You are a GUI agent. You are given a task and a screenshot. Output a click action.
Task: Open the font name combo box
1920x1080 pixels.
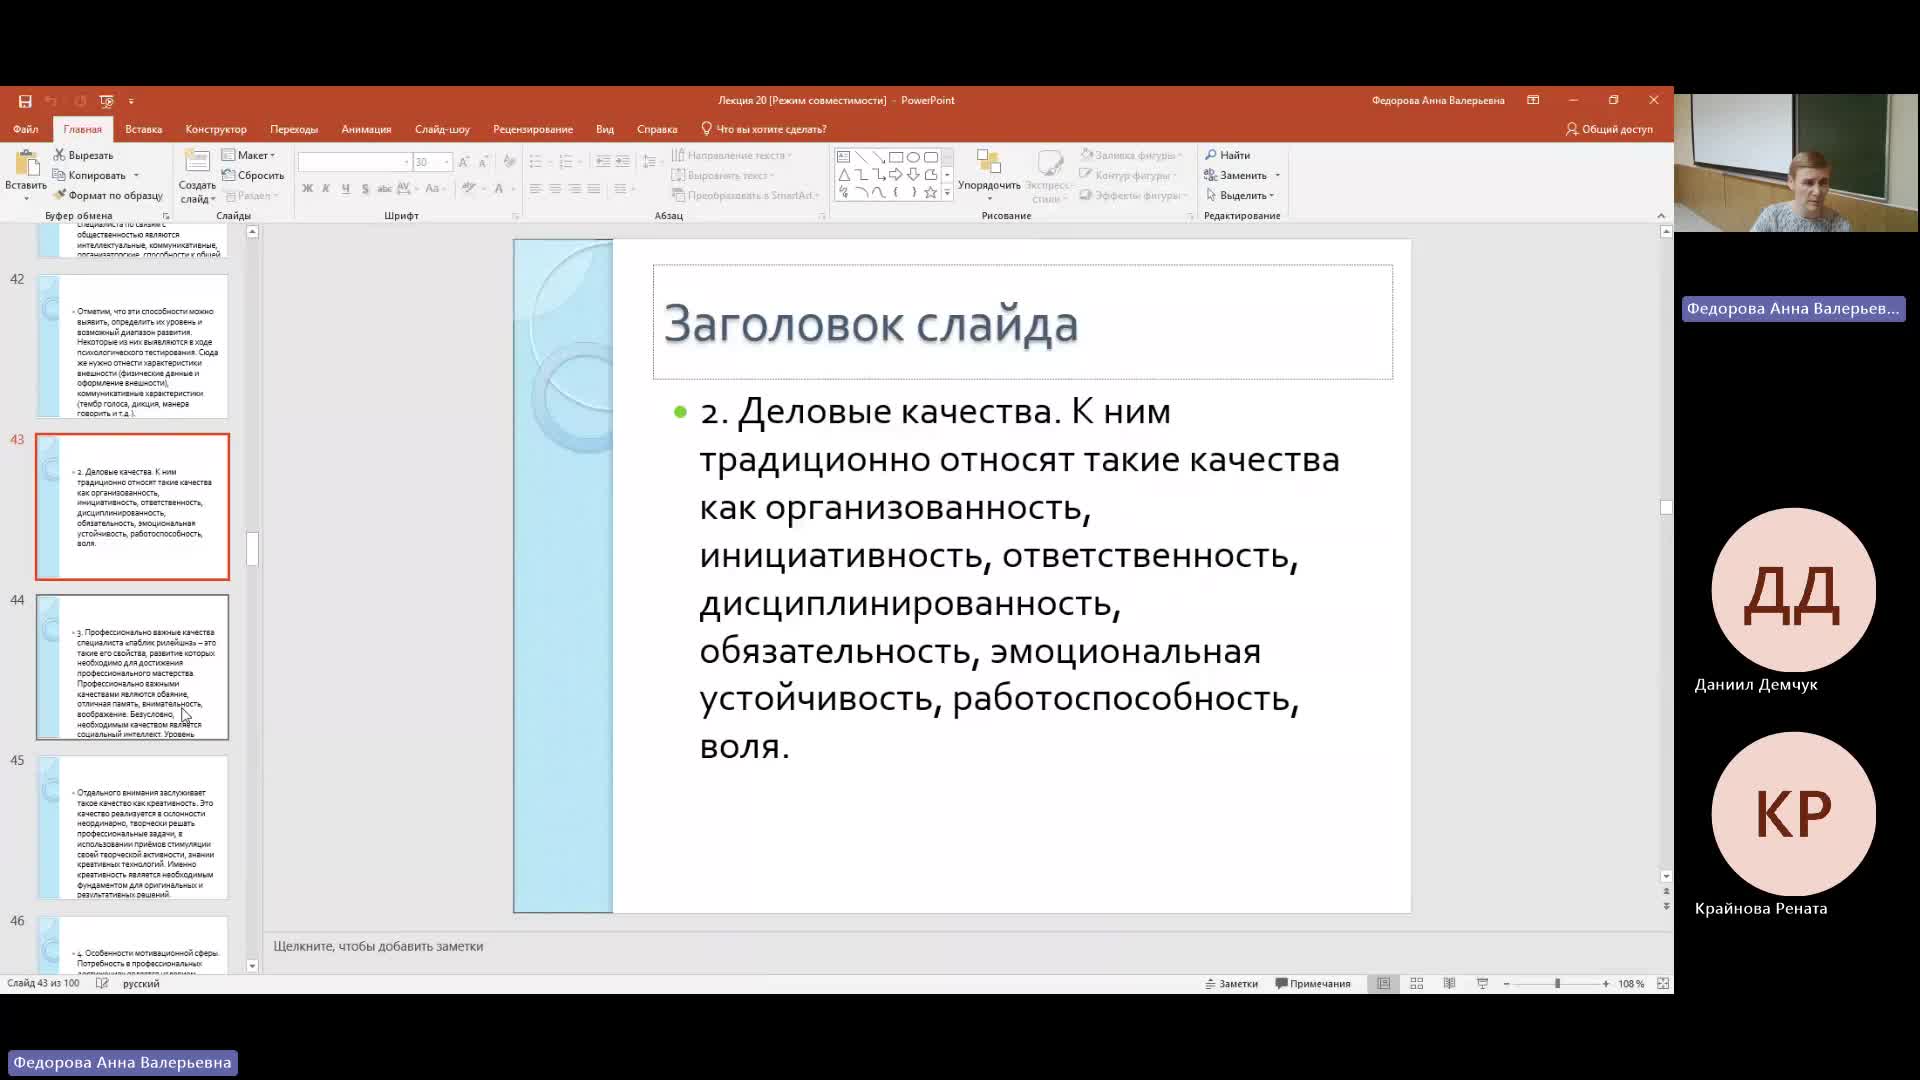pyautogui.click(x=355, y=162)
